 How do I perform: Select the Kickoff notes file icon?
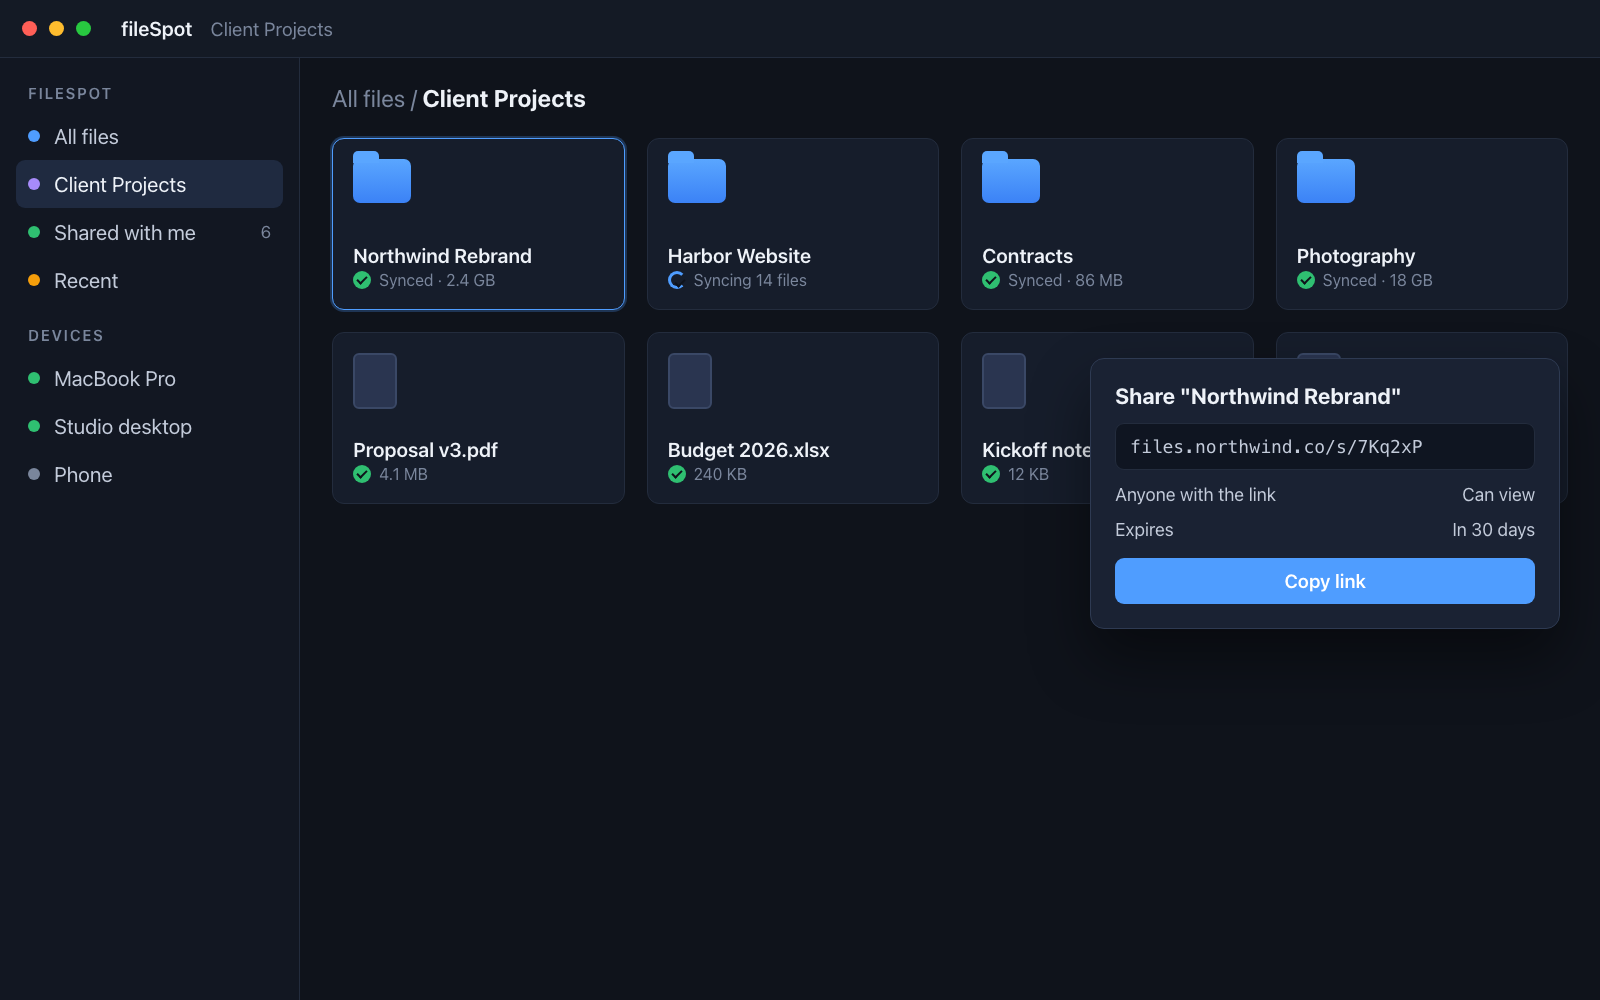pos(1004,381)
